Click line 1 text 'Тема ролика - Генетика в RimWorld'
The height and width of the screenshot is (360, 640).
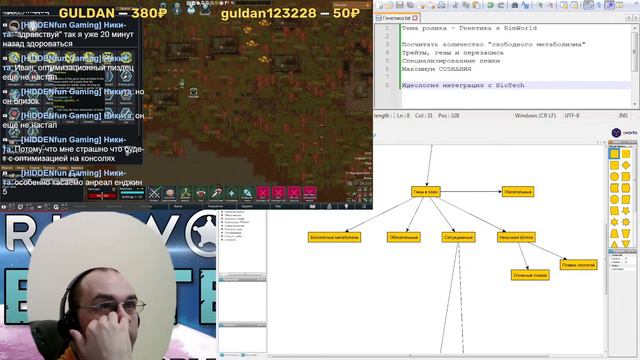point(469,28)
